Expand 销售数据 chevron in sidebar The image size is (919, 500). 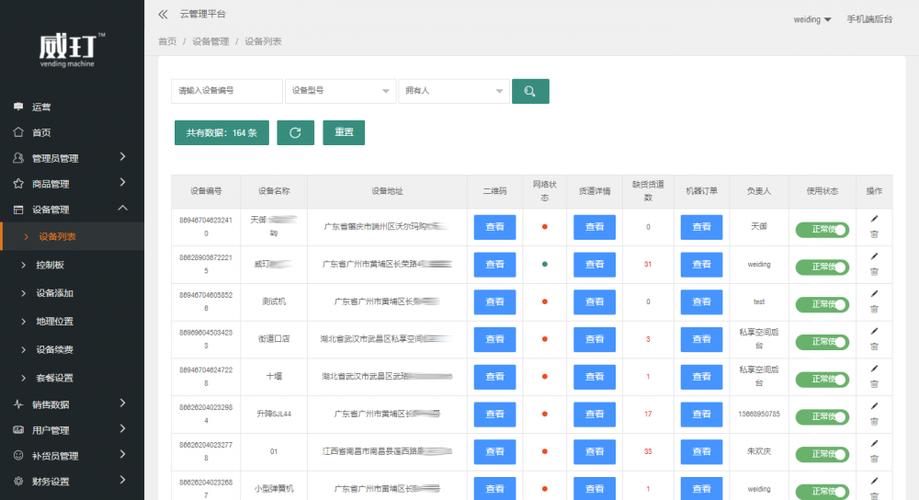click(x=122, y=403)
